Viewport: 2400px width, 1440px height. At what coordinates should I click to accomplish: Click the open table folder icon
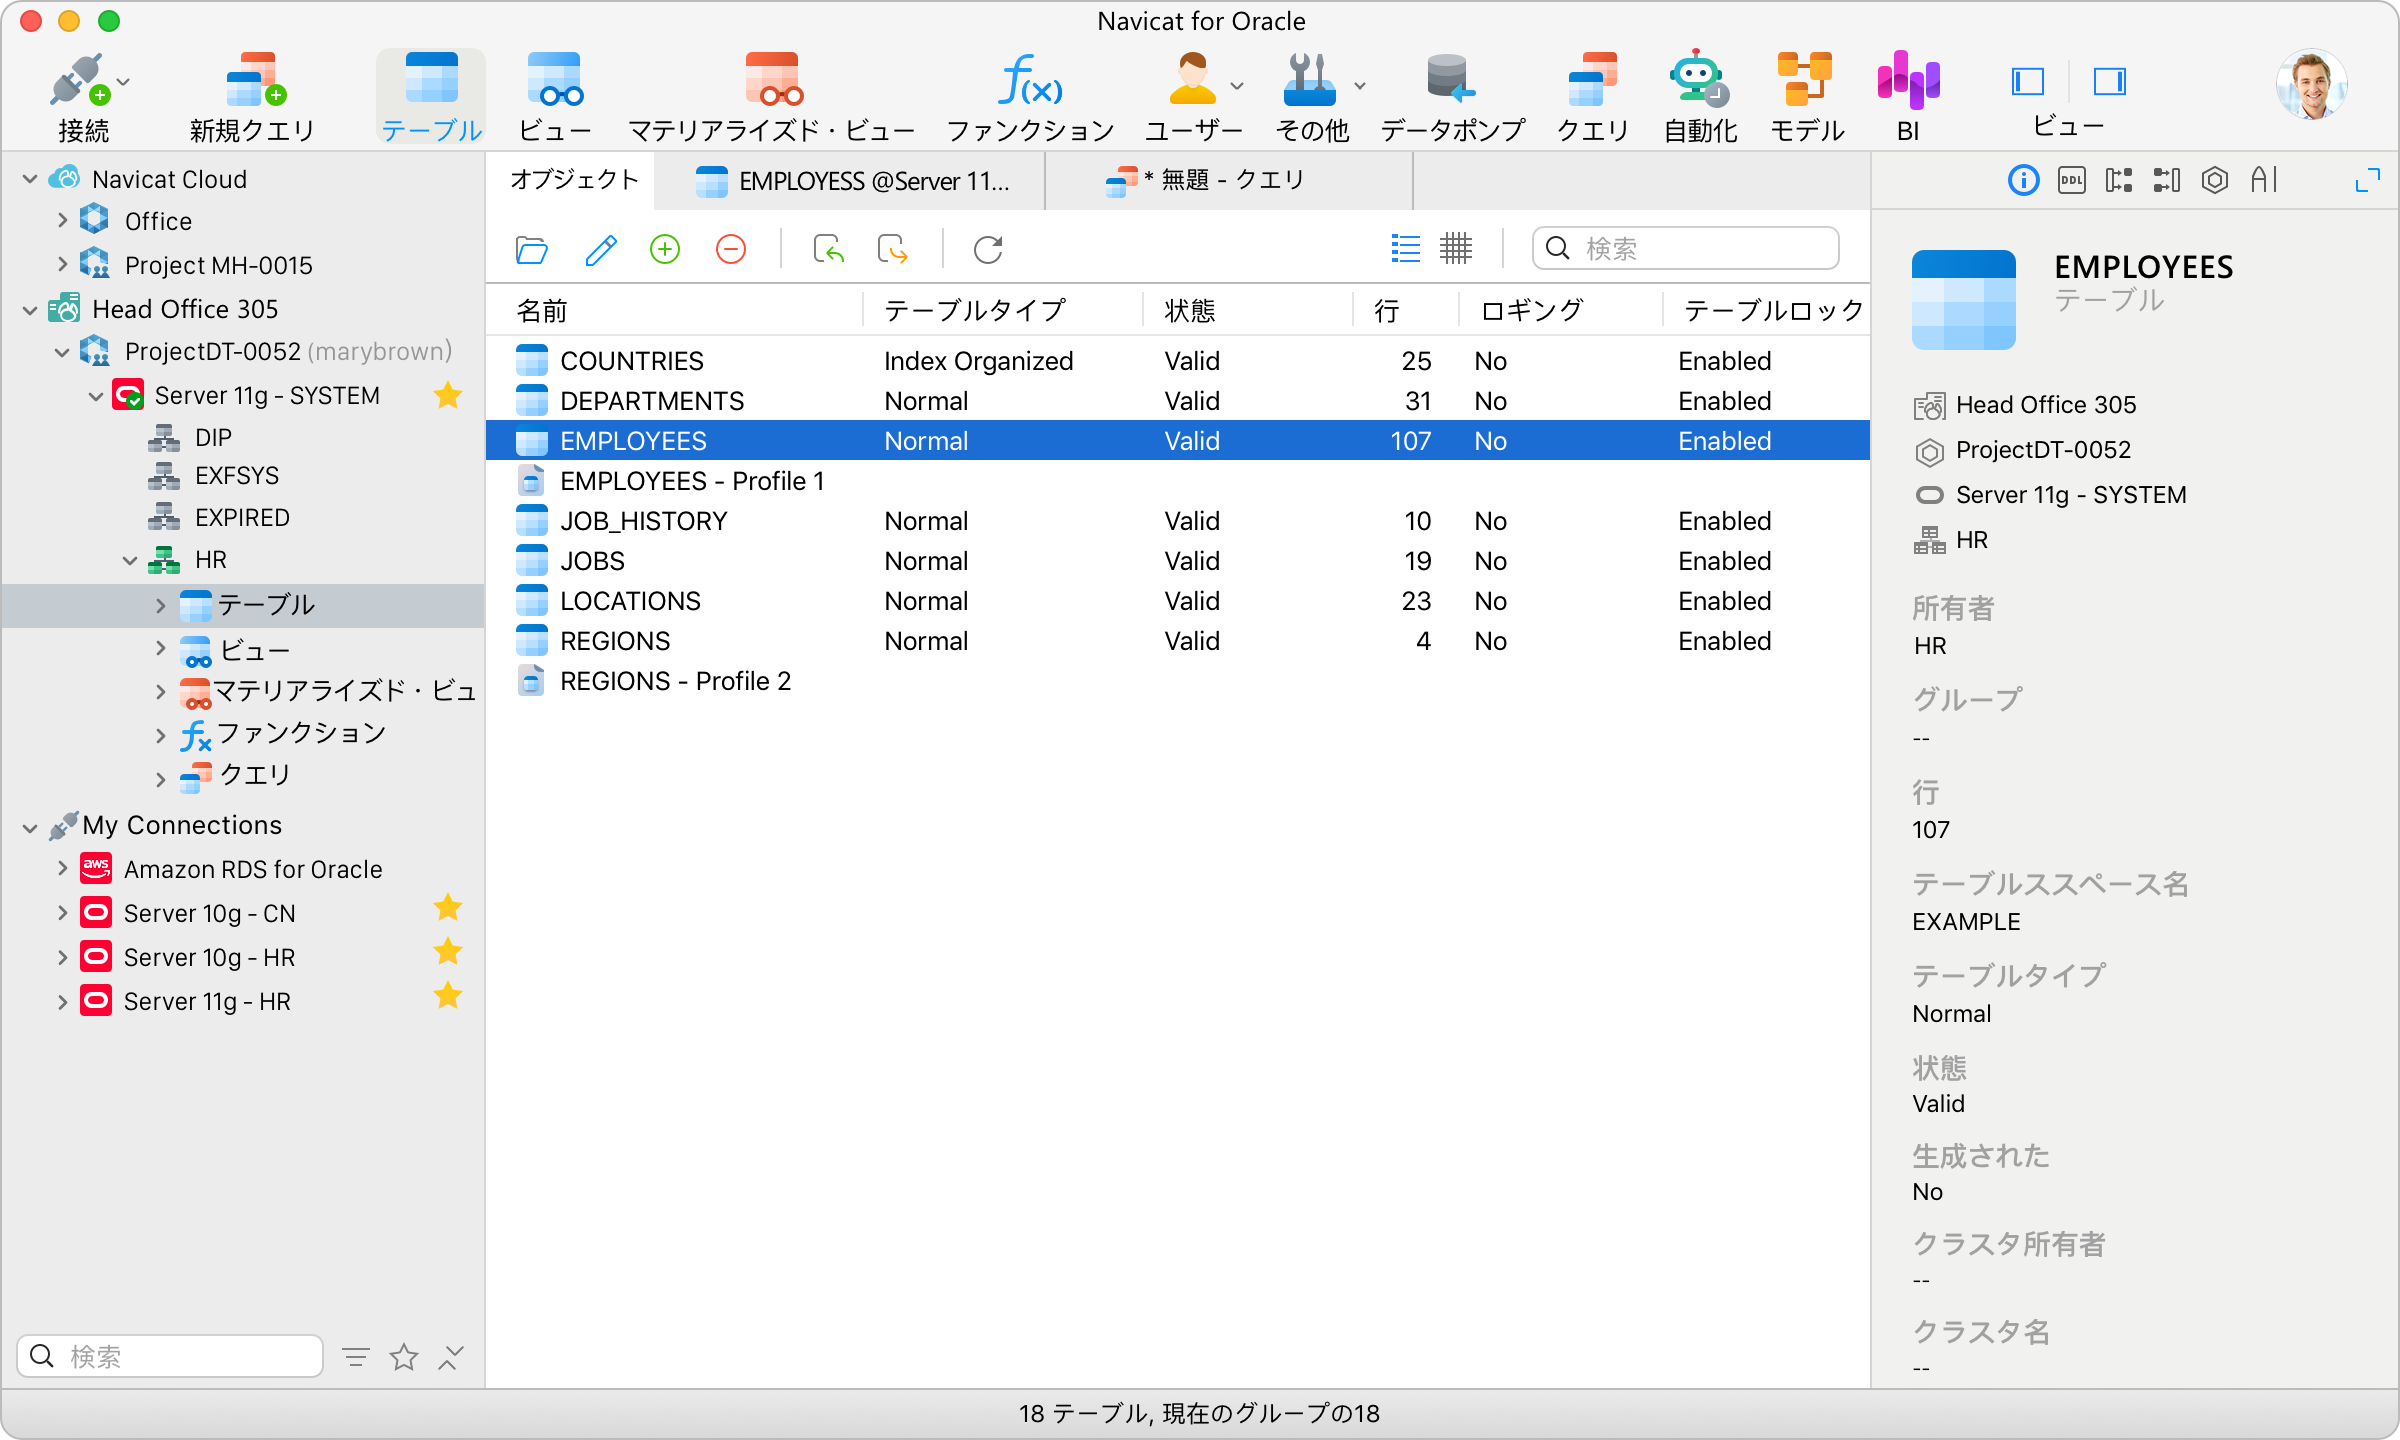tap(531, 249)
